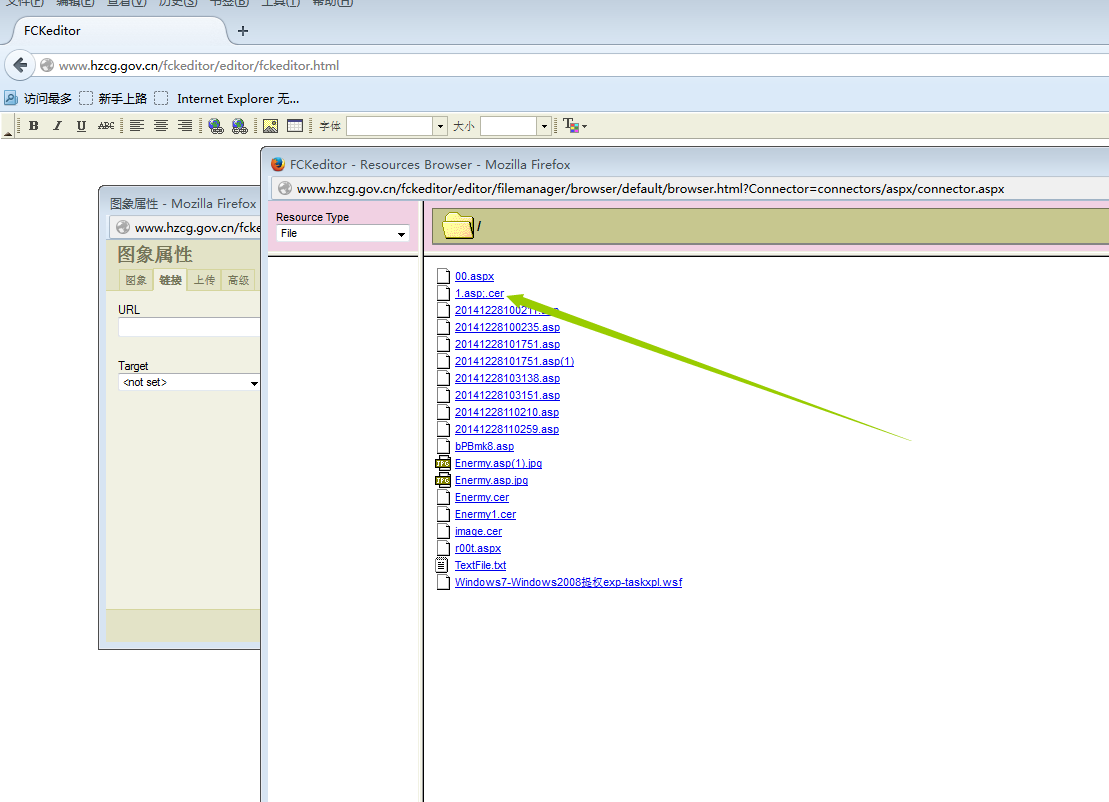Toggle underline formatting
Viewport: 1109px width, 802px height.
click(81, 126)
